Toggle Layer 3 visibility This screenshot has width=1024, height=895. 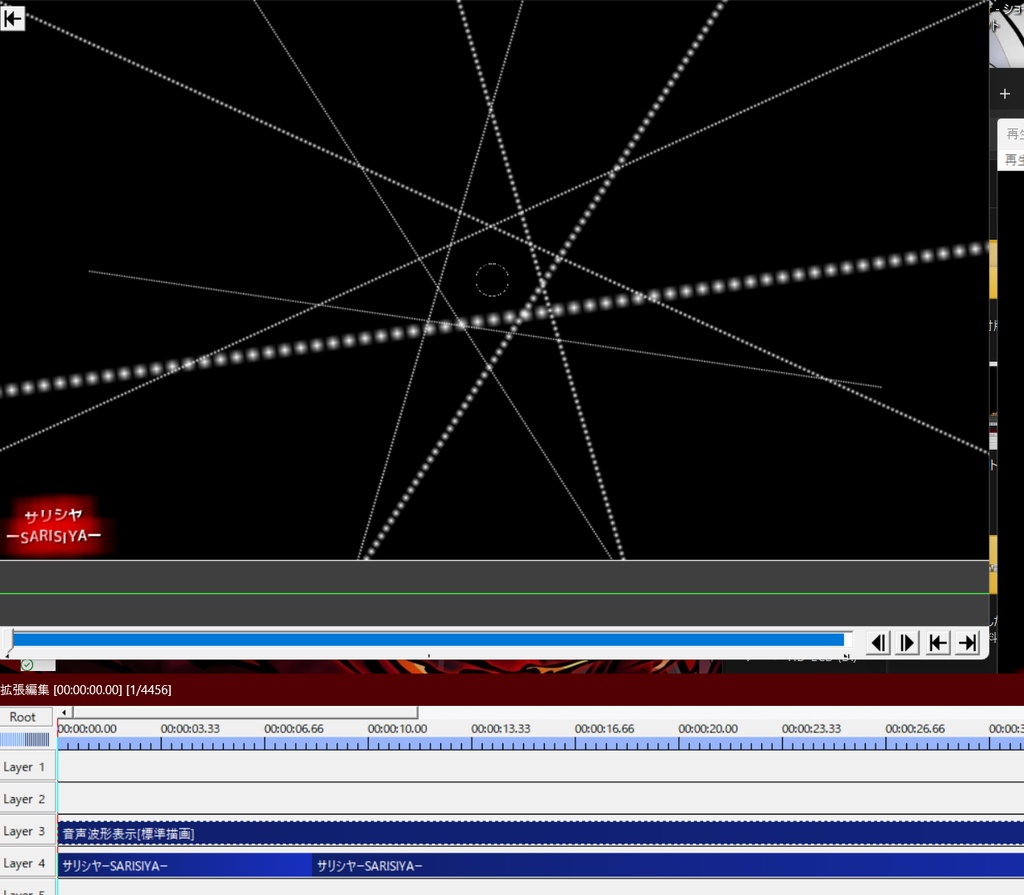click(26, 831)
